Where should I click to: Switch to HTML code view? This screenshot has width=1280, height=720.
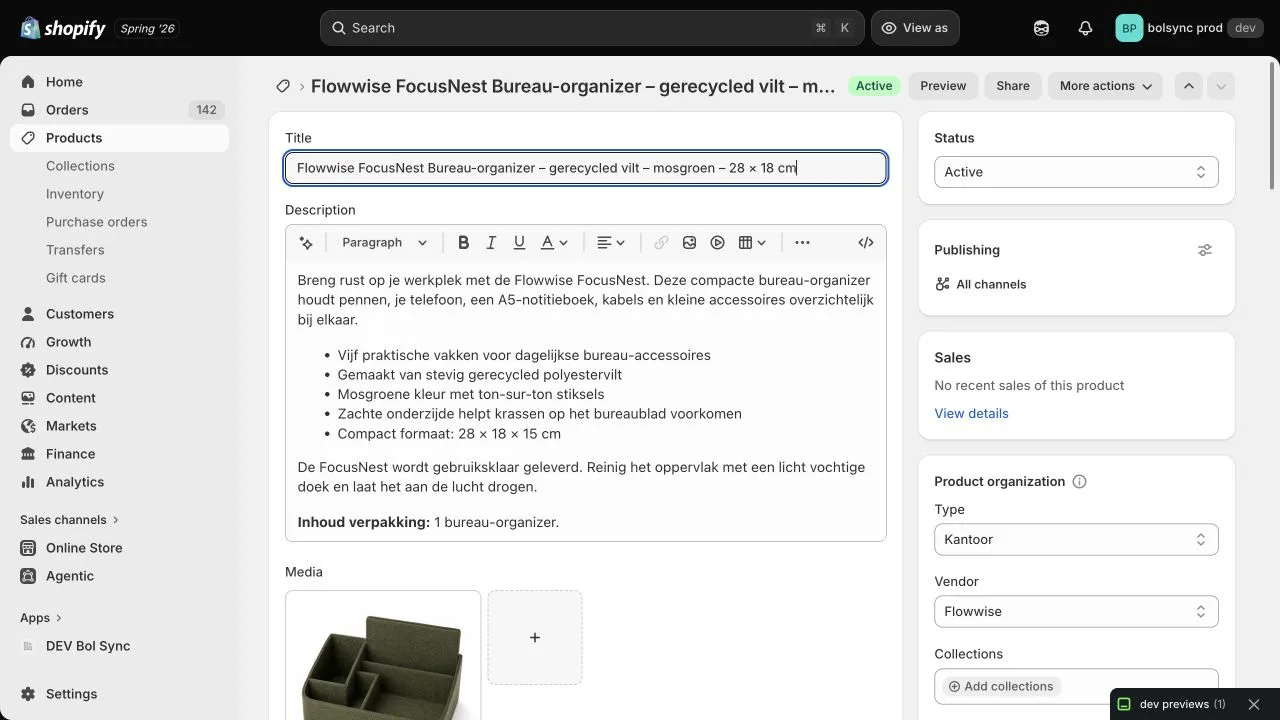tap(866, 242)
